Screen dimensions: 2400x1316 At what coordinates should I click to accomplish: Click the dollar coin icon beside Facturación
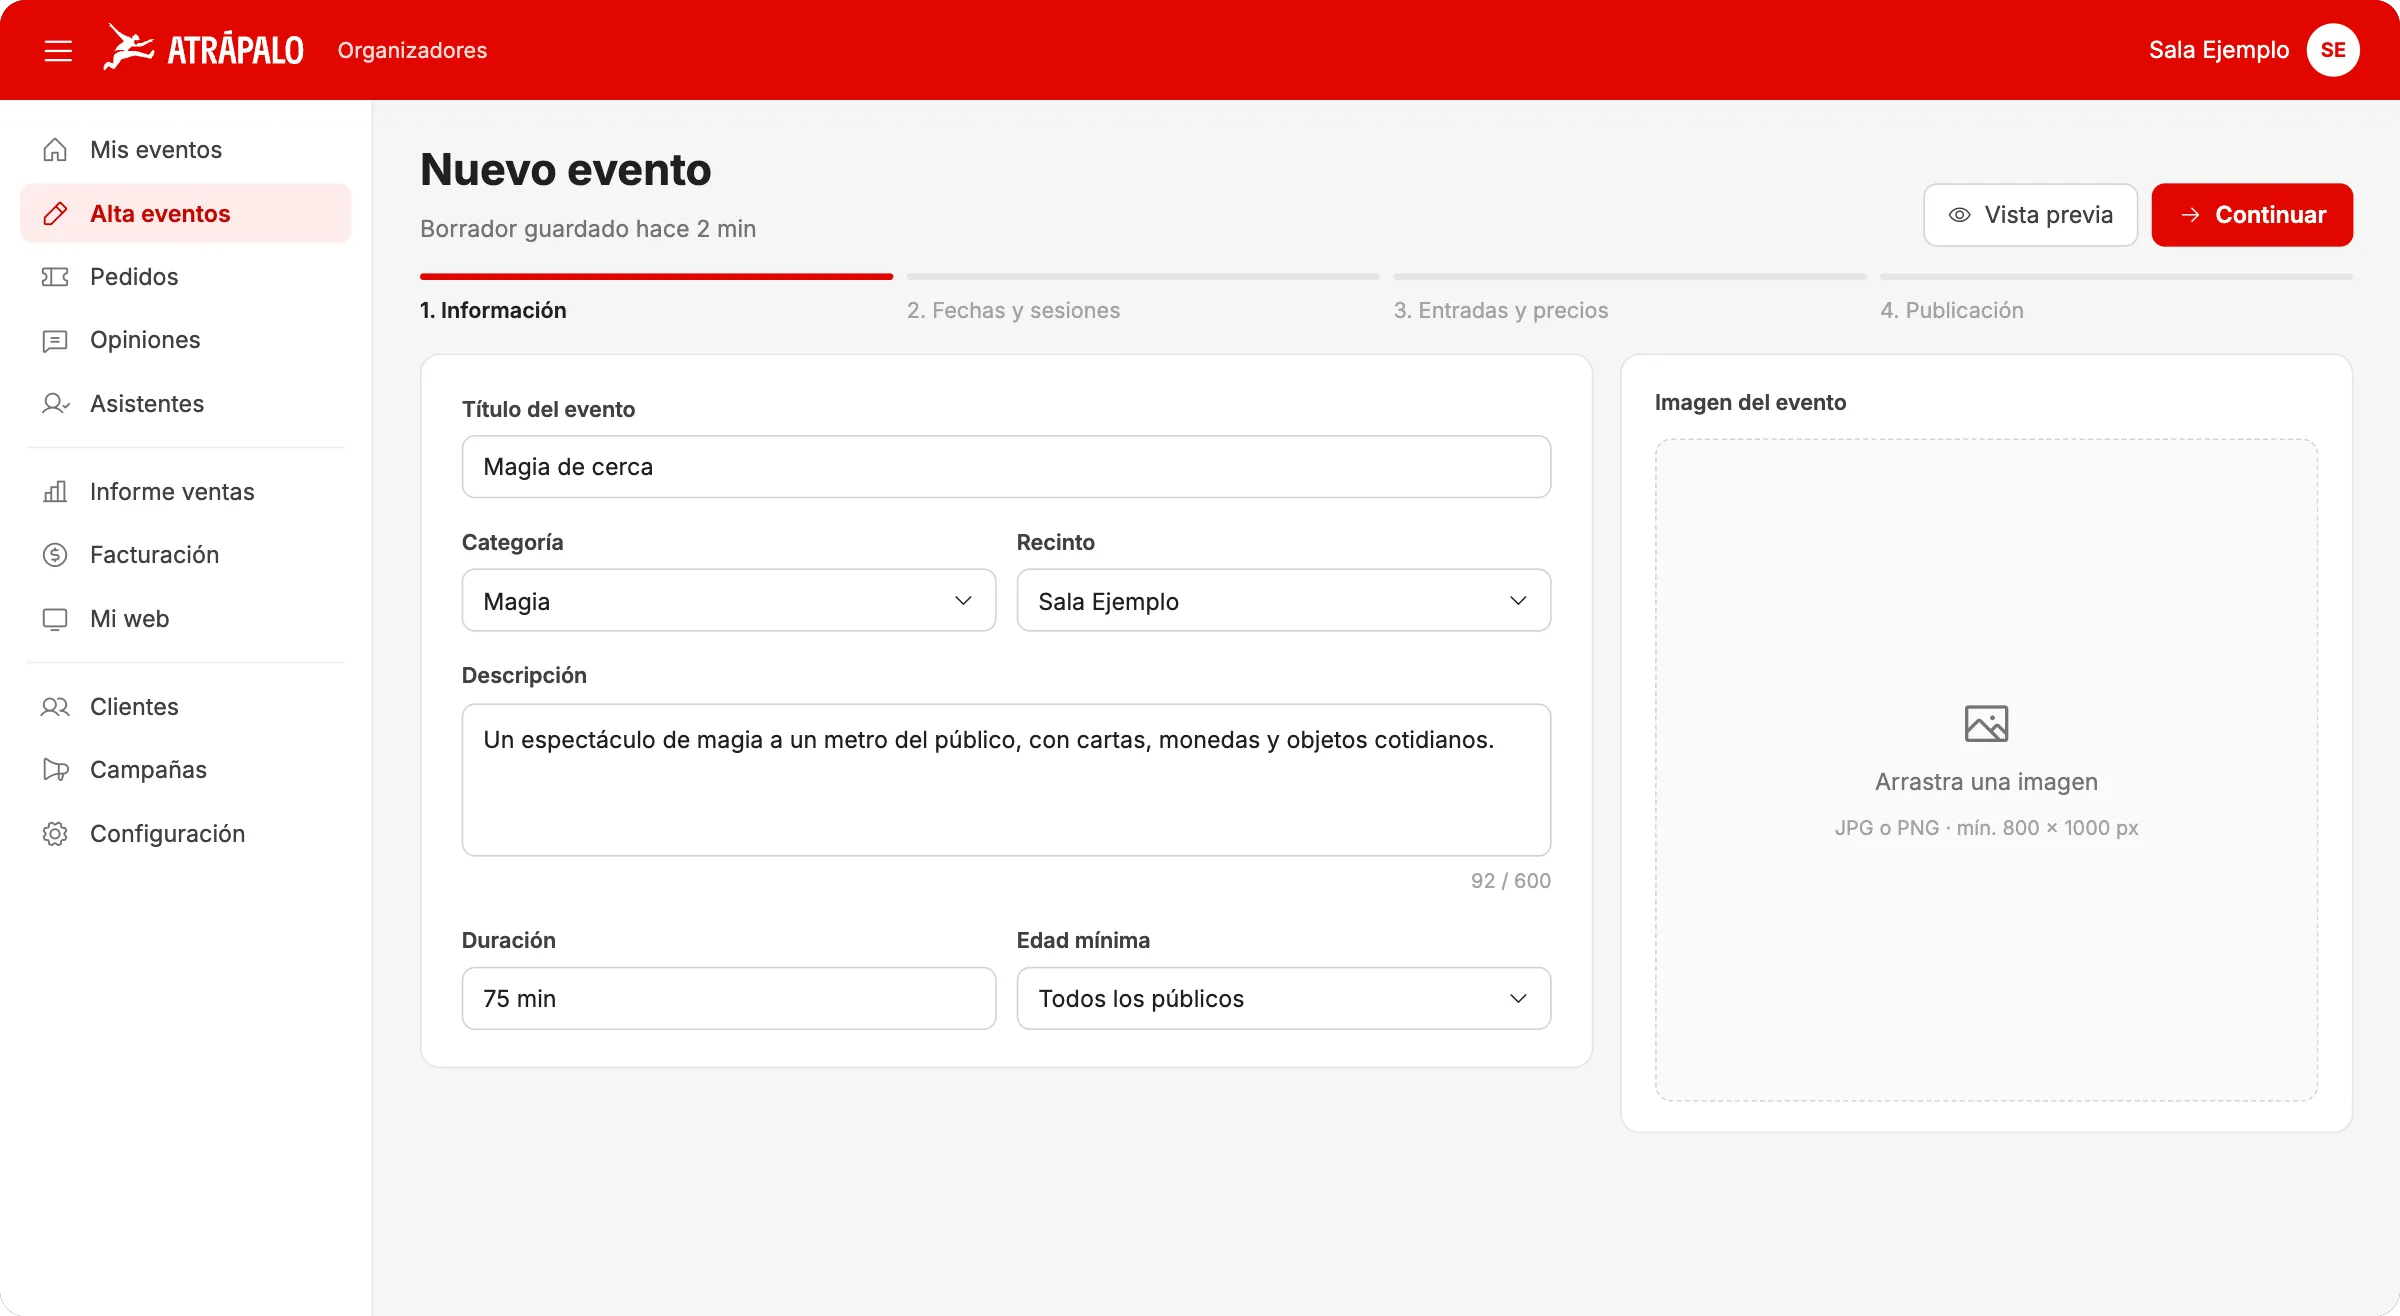pyautogui.click(x=55, y=555)
